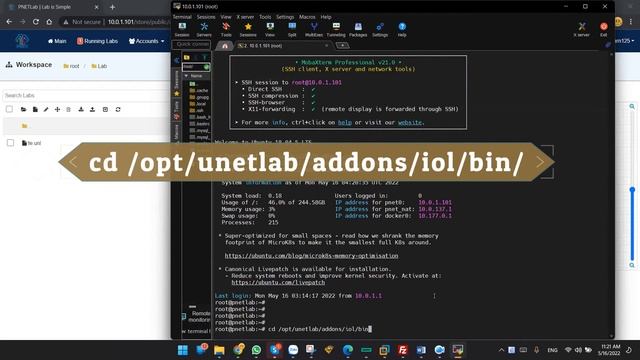Adjust the blue zoom slider on PNETLab right

[x=632, y=190]
